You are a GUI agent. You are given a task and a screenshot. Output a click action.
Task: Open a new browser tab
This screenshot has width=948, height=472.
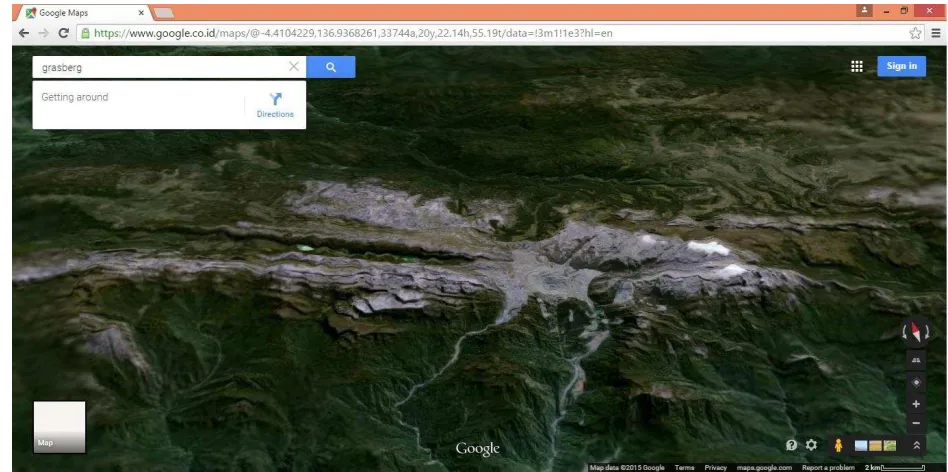(164, 13)
